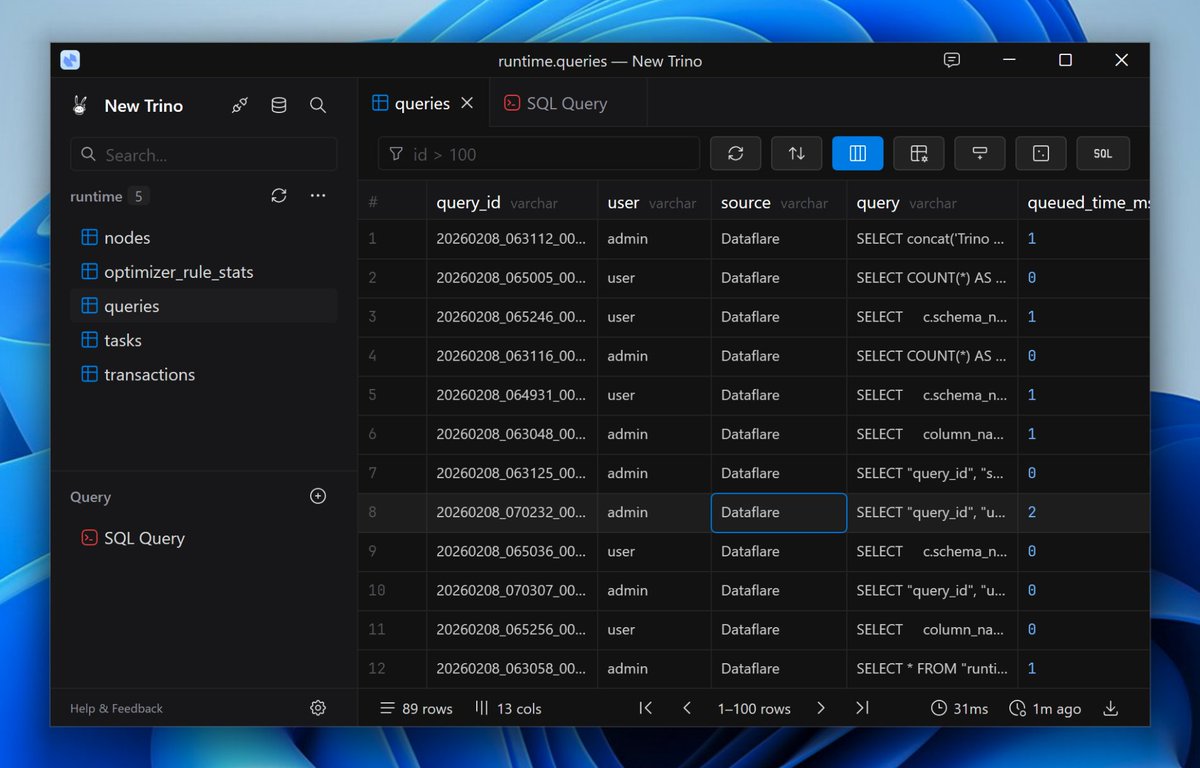Open settings gear in sidebar footer

tap(318, 708)
